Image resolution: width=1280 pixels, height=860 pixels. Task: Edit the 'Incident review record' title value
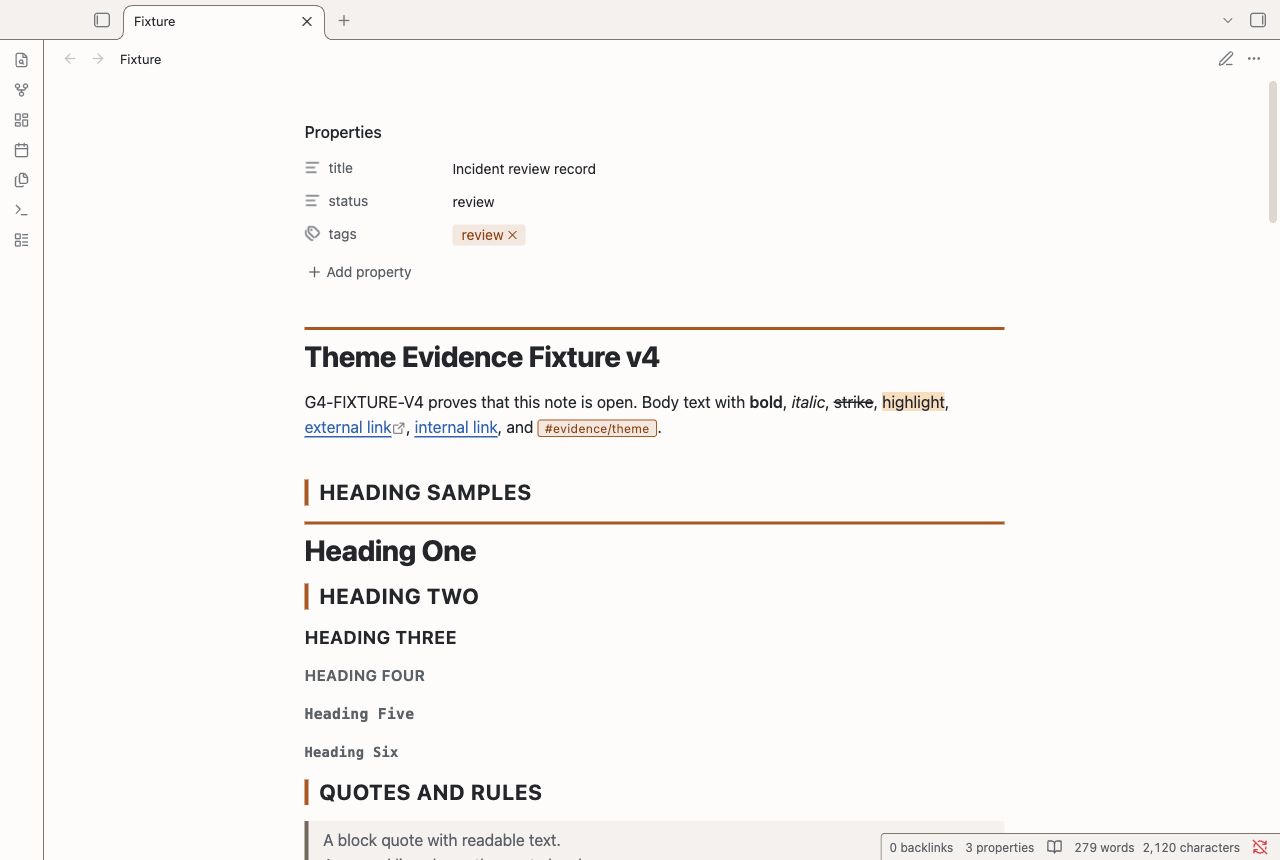(x=524, y=169)
